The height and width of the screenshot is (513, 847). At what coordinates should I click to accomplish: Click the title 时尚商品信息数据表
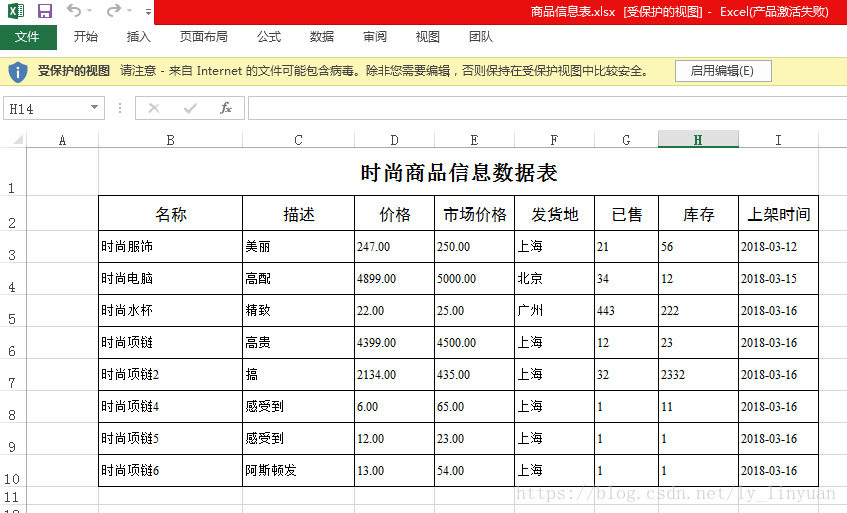point(459,173)
